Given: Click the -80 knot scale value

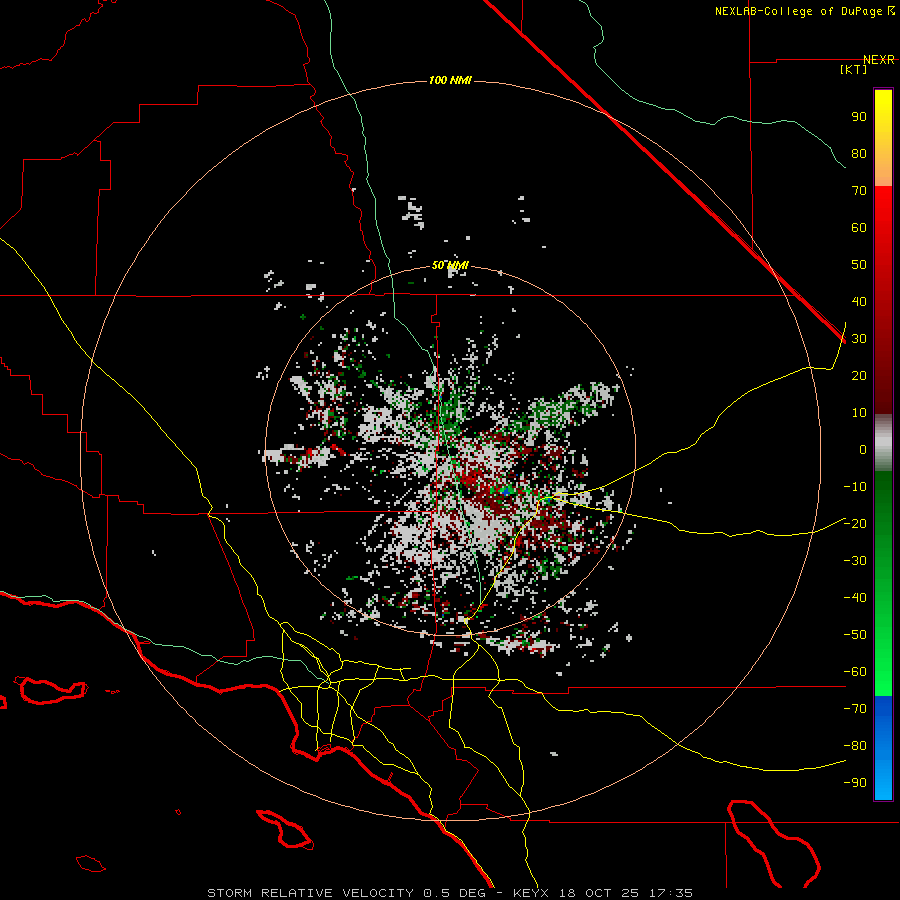Looking at the screenshot, I should 855,746.
